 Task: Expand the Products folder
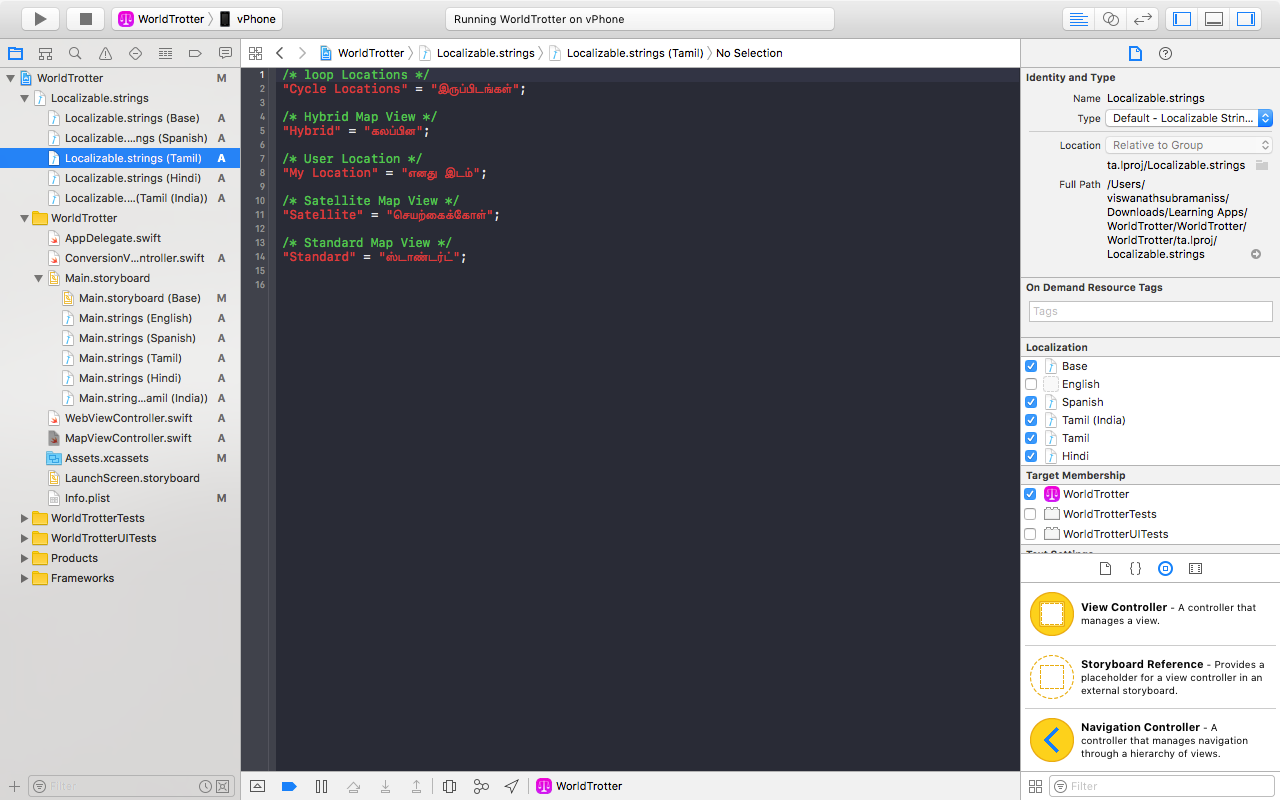tap(25, 558)
